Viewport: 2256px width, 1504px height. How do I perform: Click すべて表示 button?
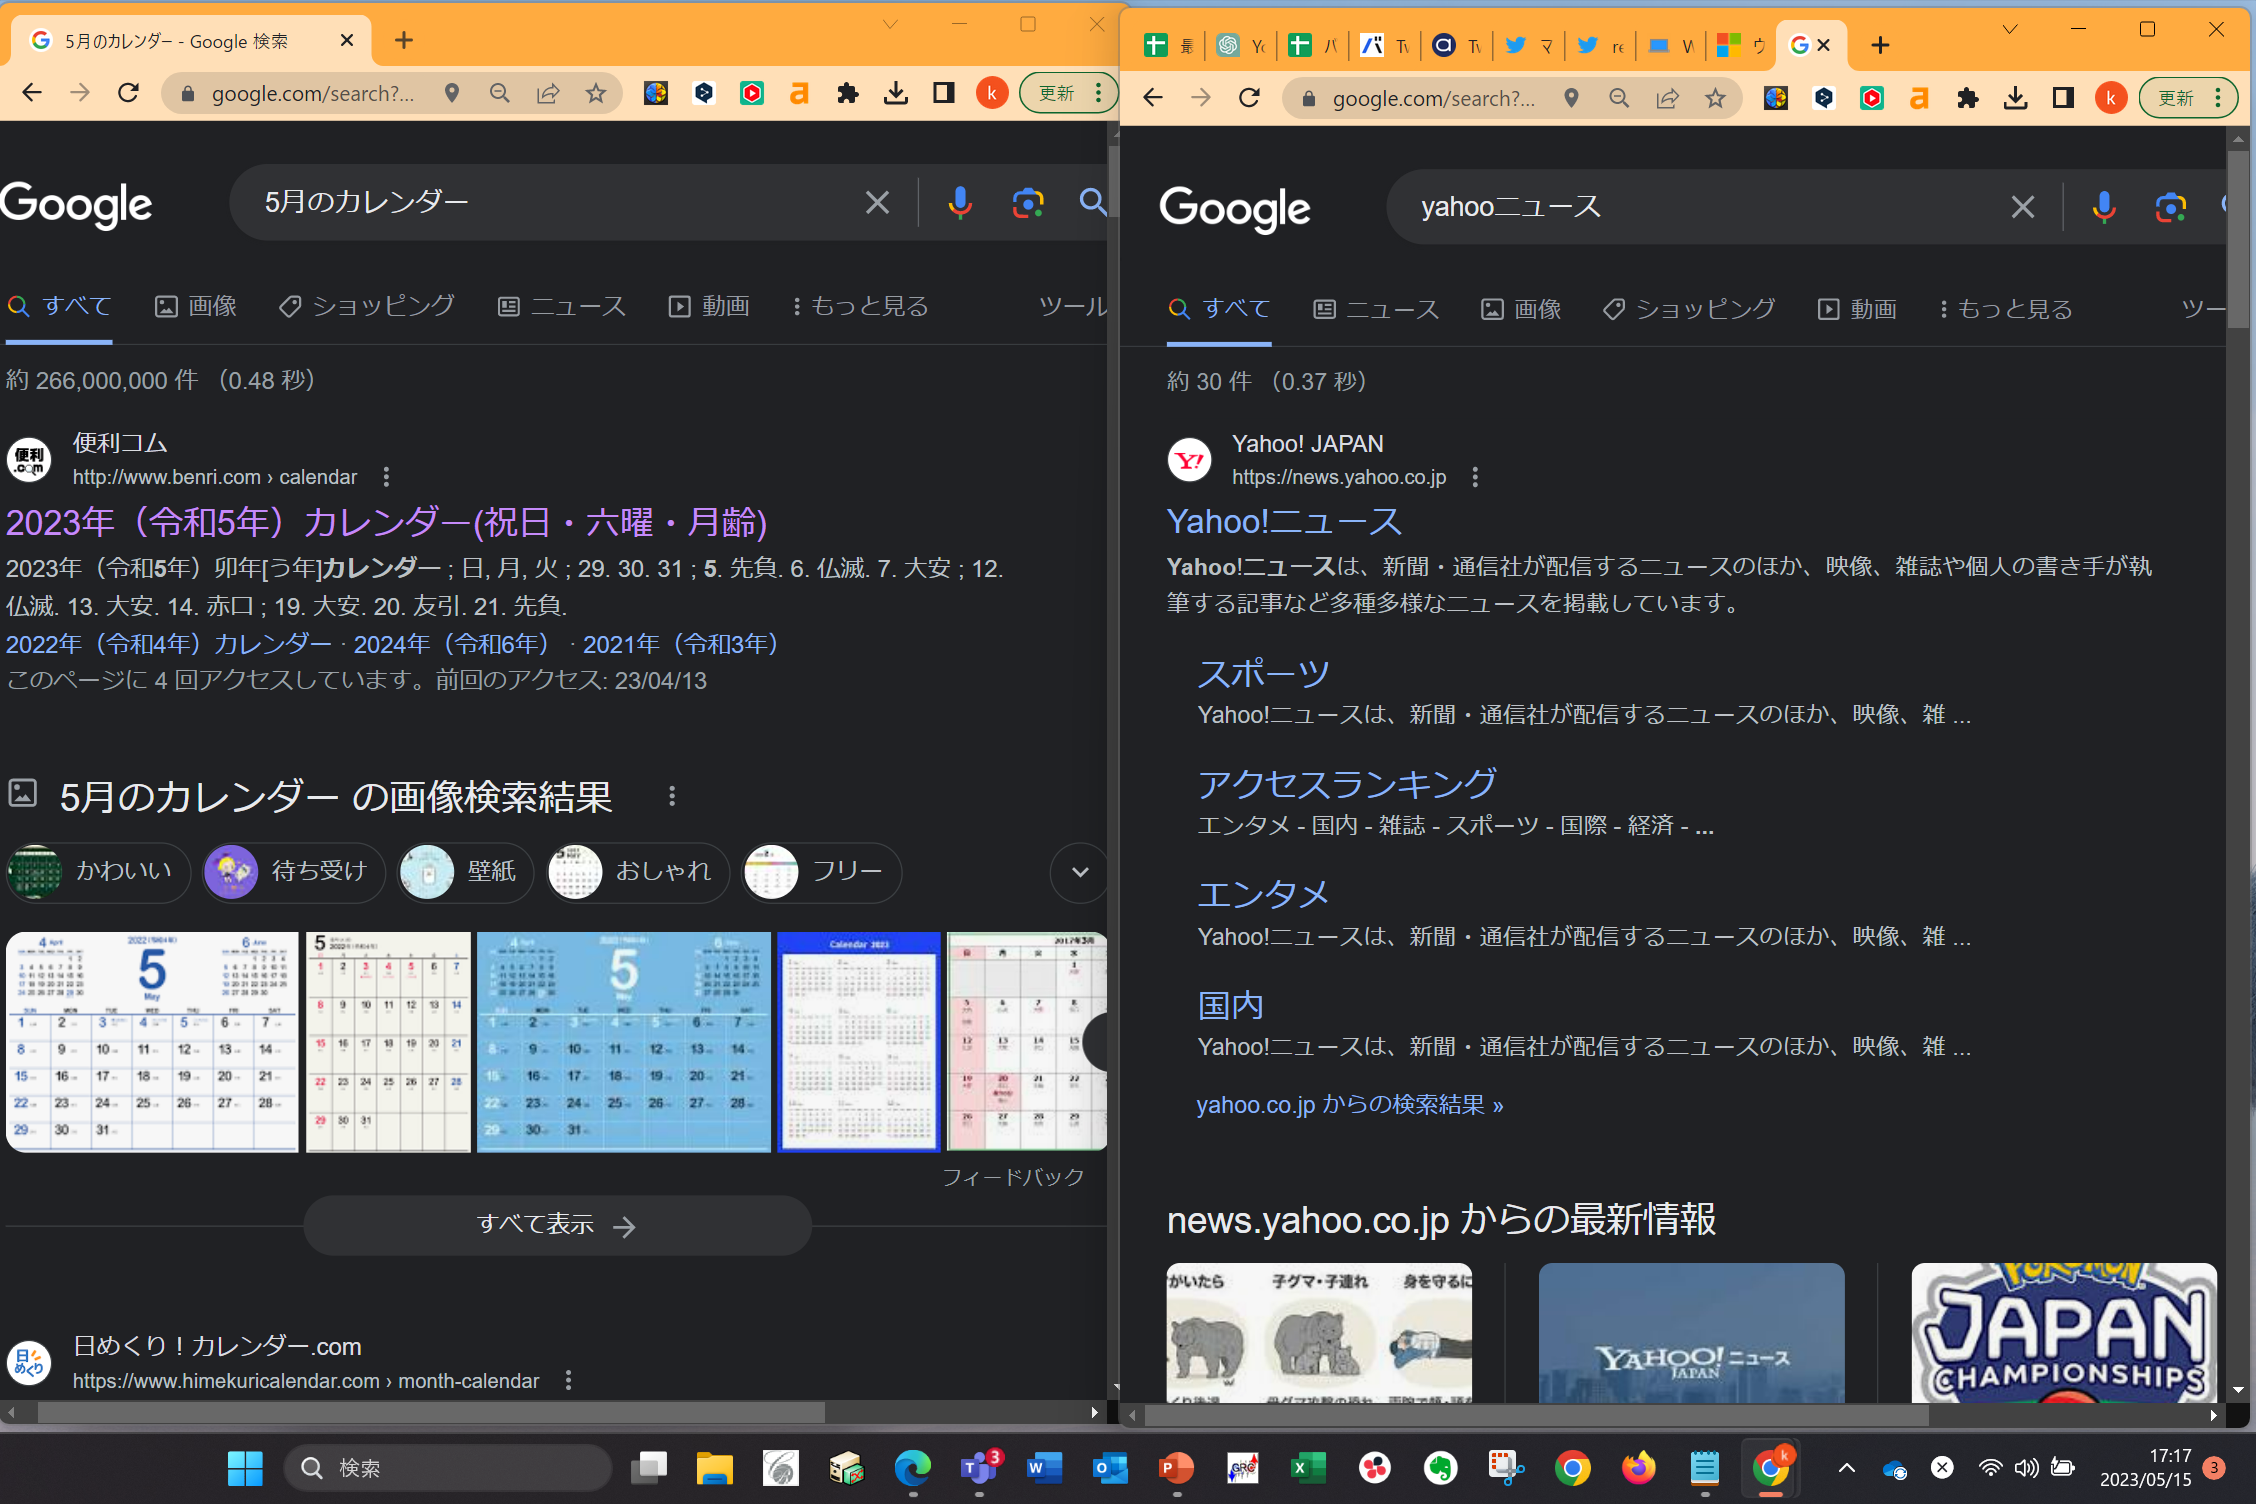click(557, 1225)
